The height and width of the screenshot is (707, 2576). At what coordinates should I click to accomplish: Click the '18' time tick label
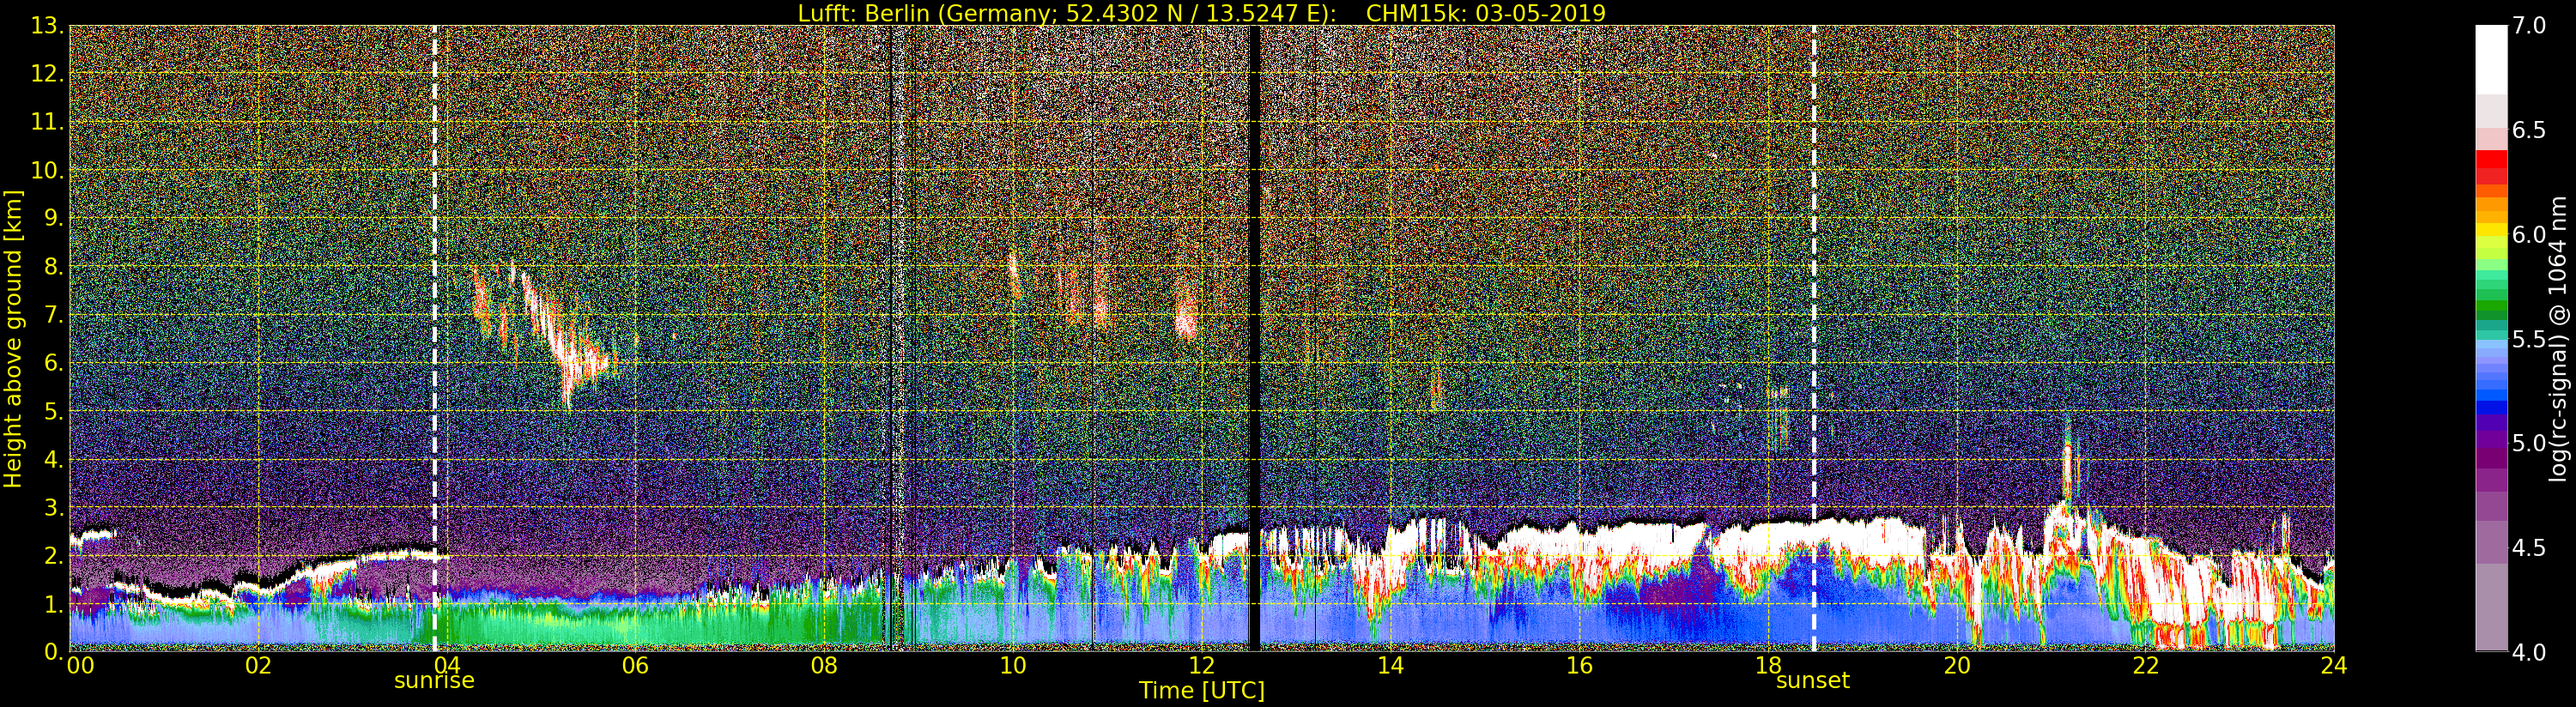1768,665
